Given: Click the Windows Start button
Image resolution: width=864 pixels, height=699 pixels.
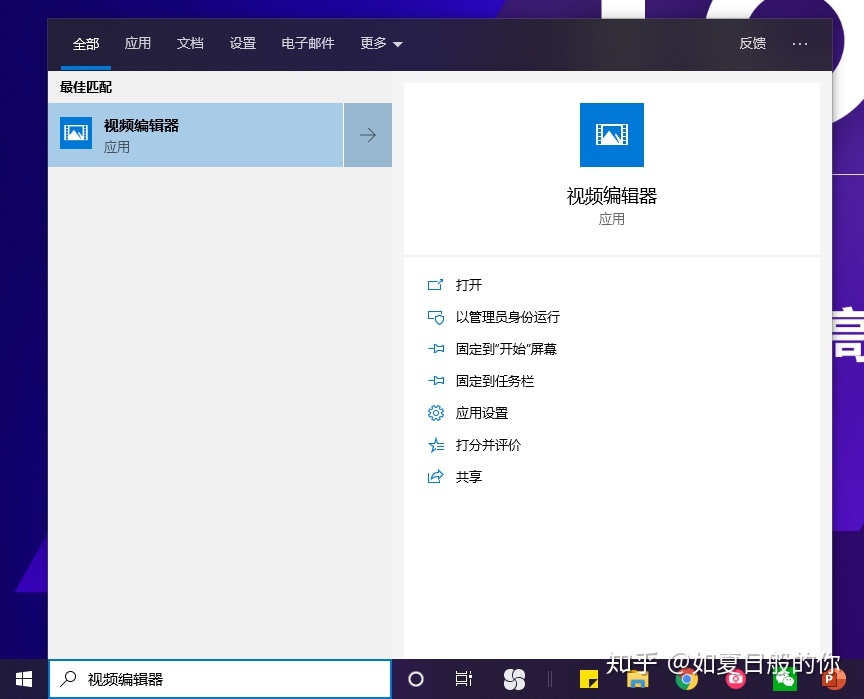Looking at the screenshot, I should 24,679.
